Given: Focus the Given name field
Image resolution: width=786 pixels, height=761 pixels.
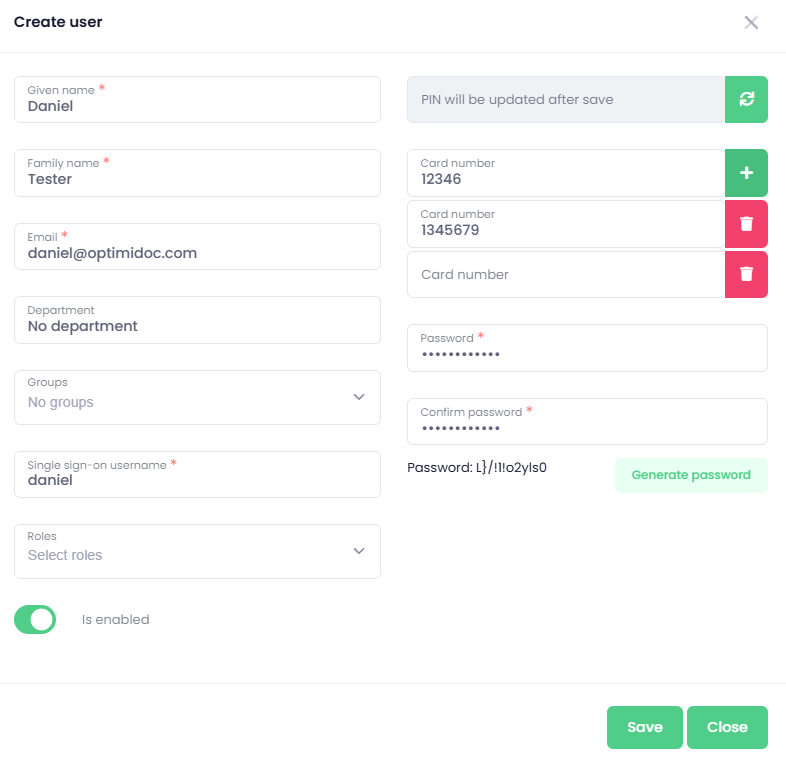Looking at the screenshot, I should point(197,100).
